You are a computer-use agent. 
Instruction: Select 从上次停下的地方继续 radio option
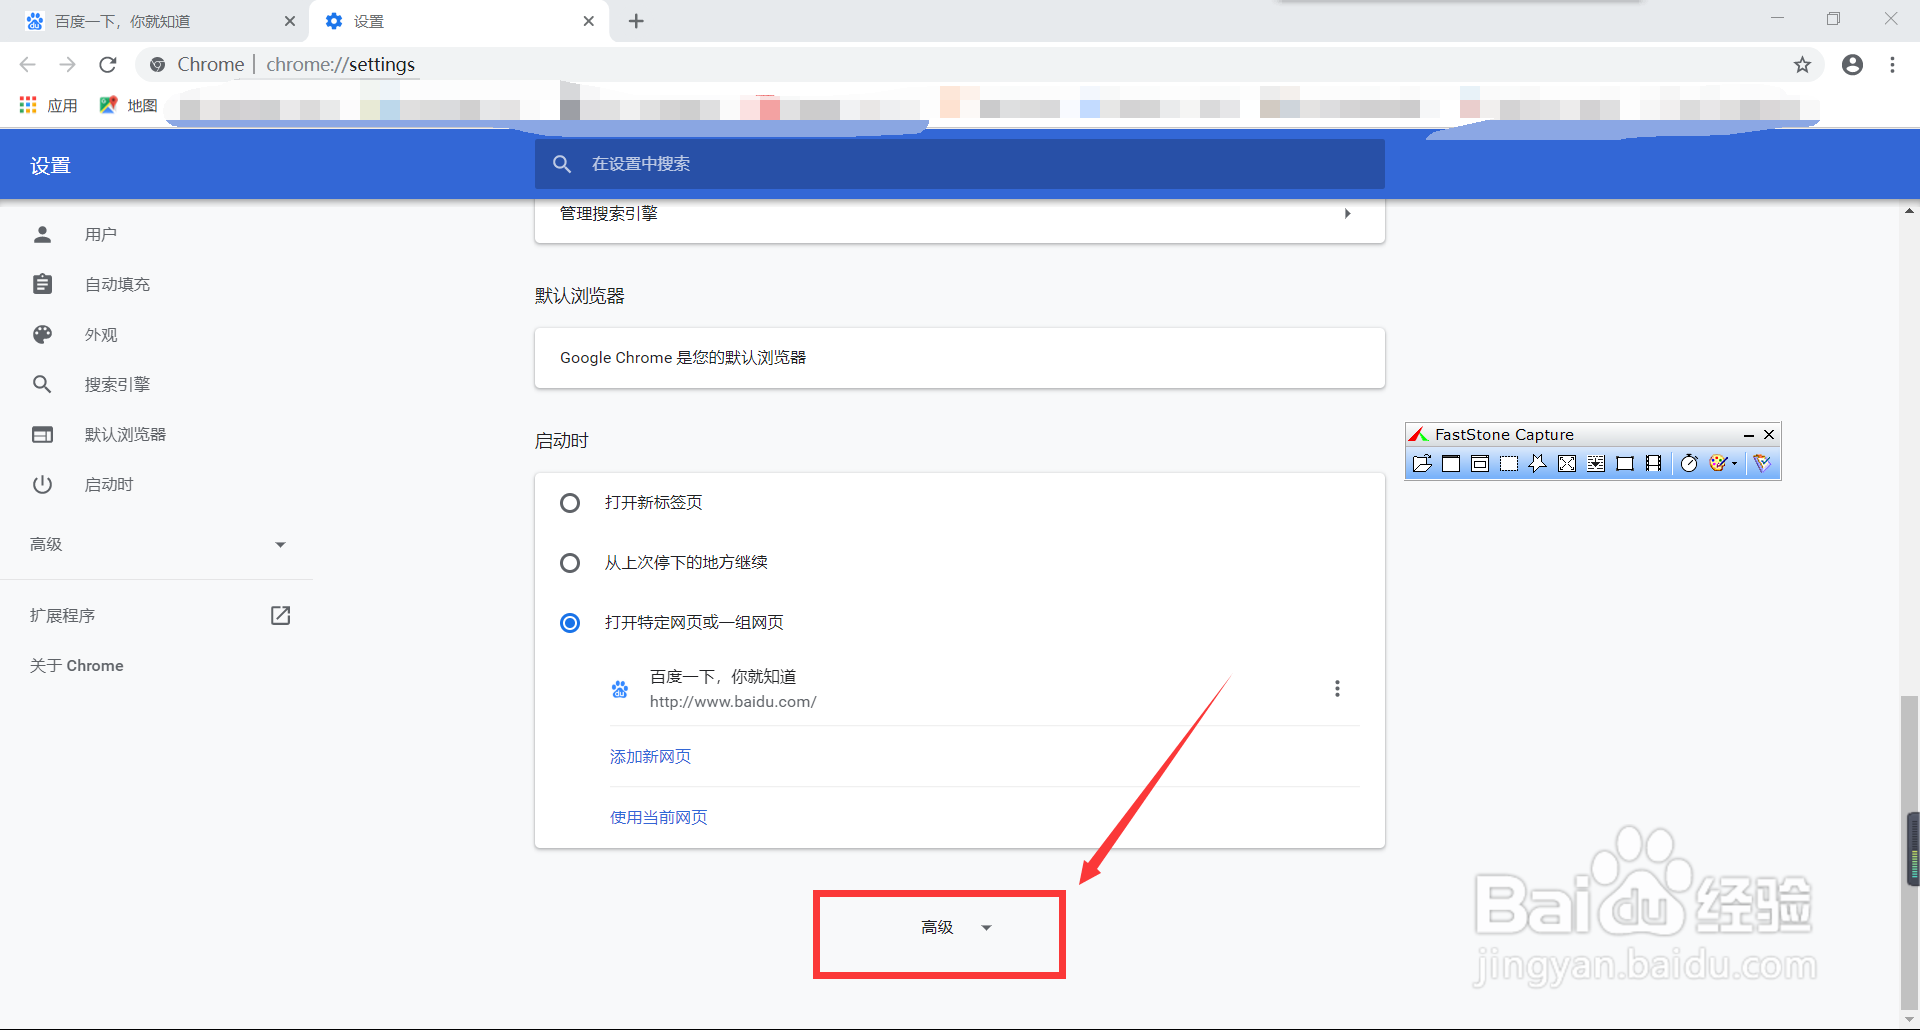tap(570, 563)
